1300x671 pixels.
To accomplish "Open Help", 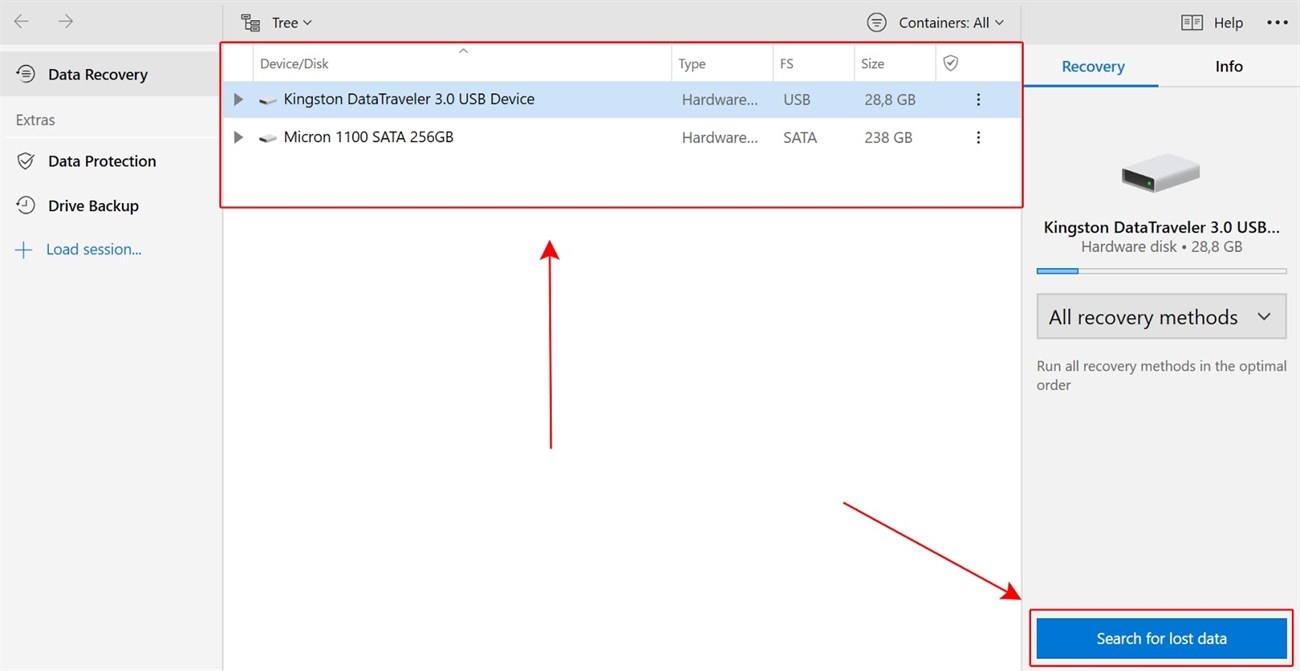I will pos(1212,22).
